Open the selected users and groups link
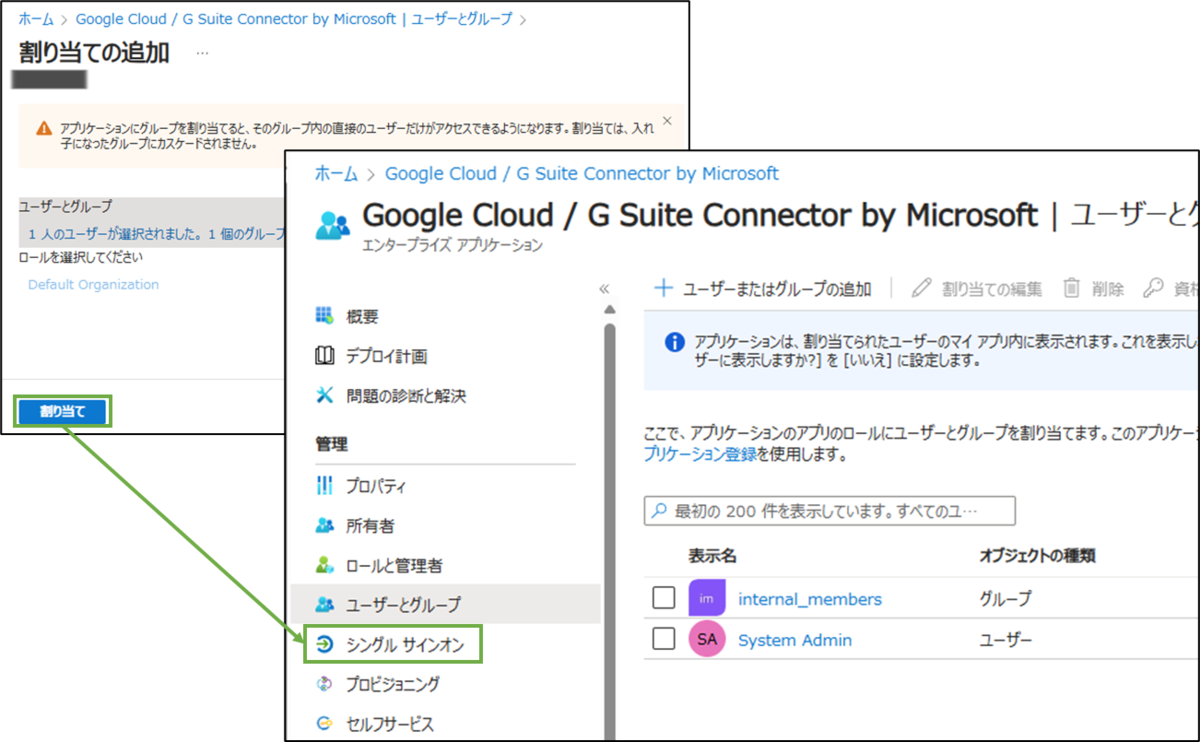 [x=157, y=234]
